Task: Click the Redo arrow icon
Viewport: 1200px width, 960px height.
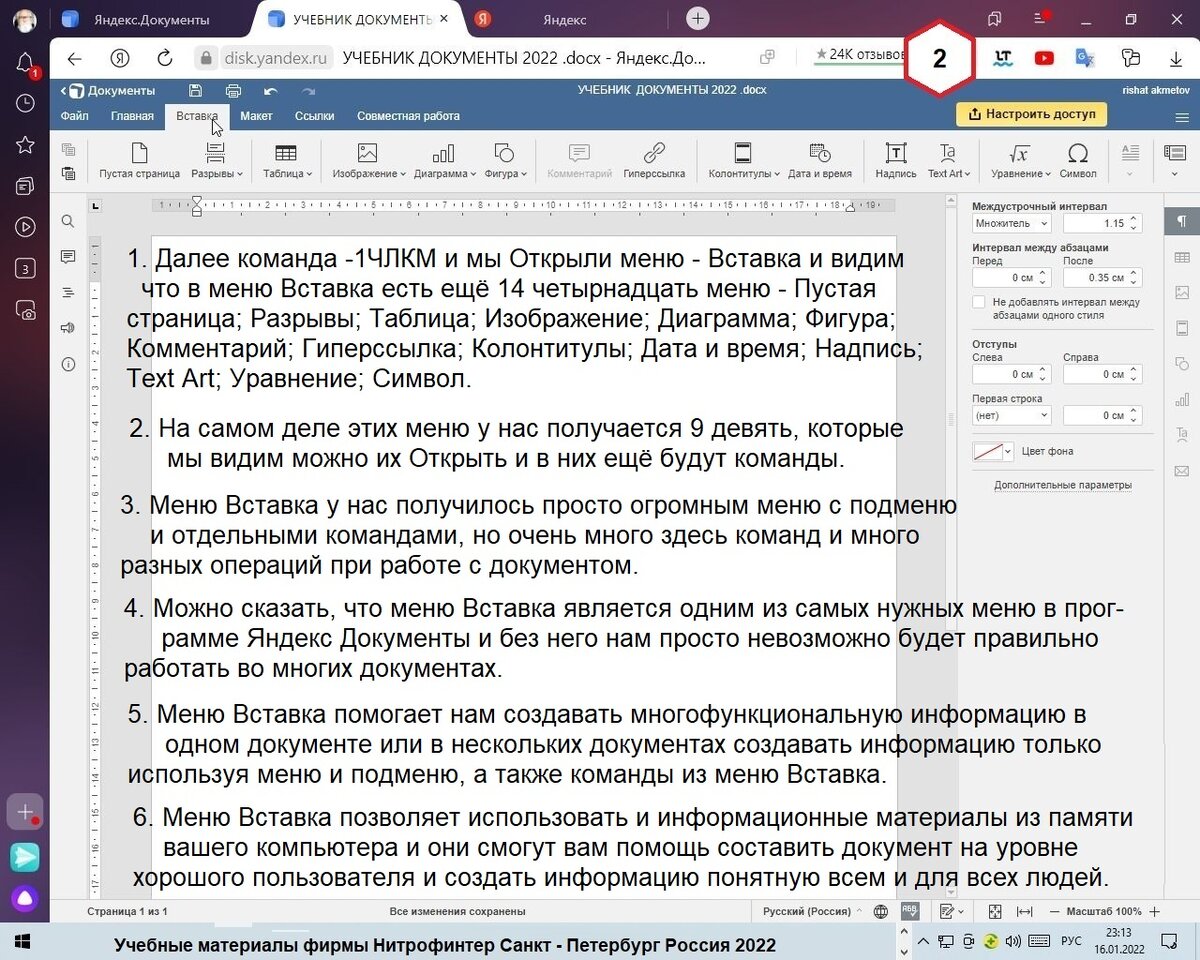Action: coord(308,90)
